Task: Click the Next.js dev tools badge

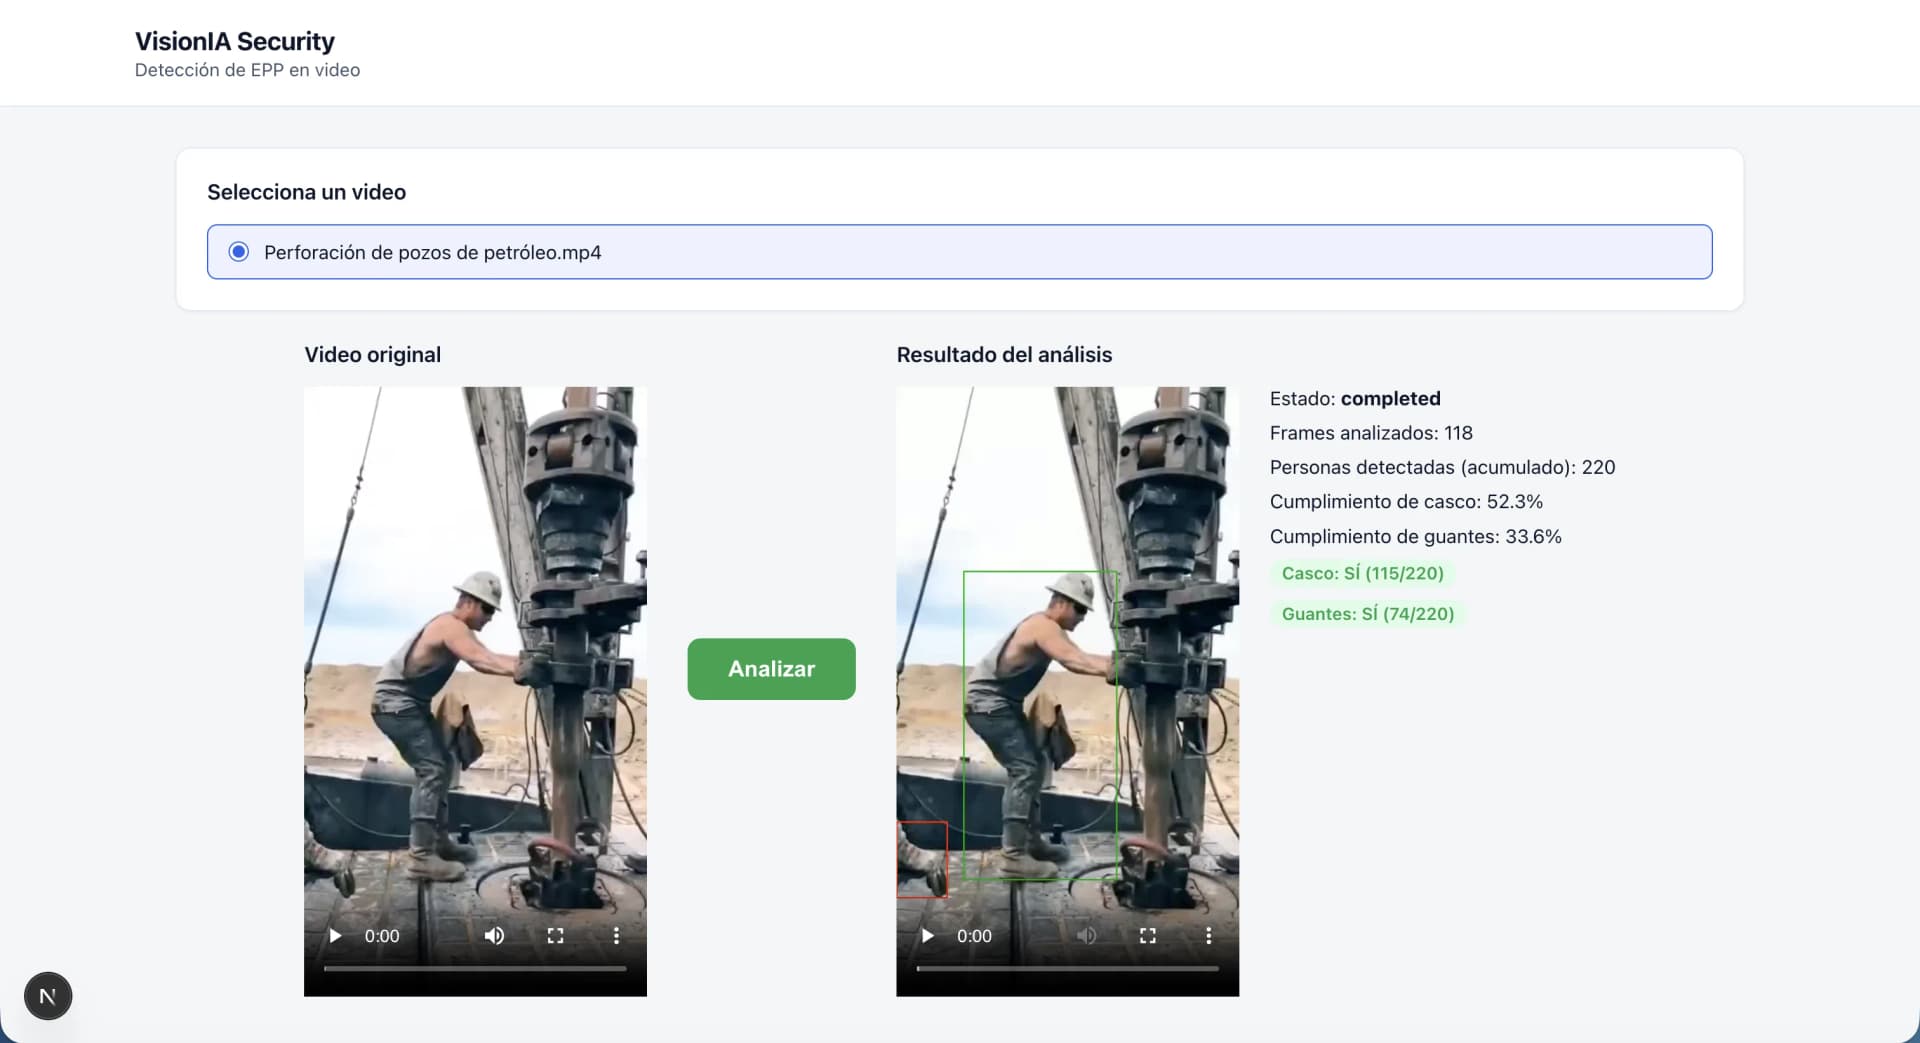Action: tap(48, 996)
